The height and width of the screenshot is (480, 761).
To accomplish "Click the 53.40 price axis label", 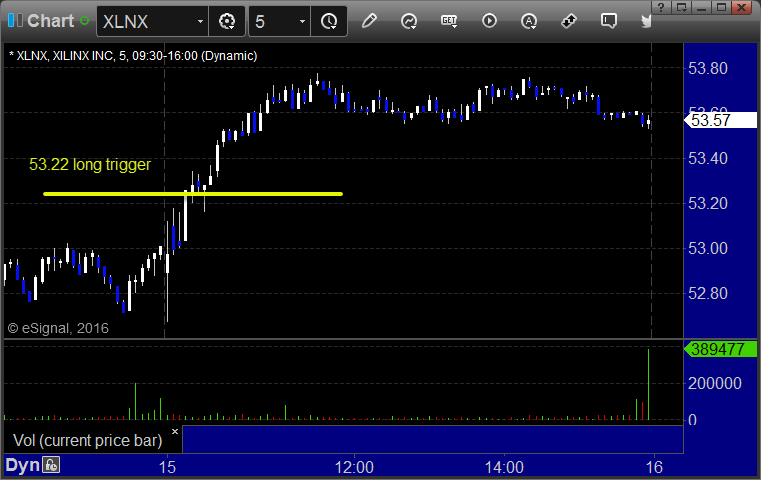I will pos(708,158).
